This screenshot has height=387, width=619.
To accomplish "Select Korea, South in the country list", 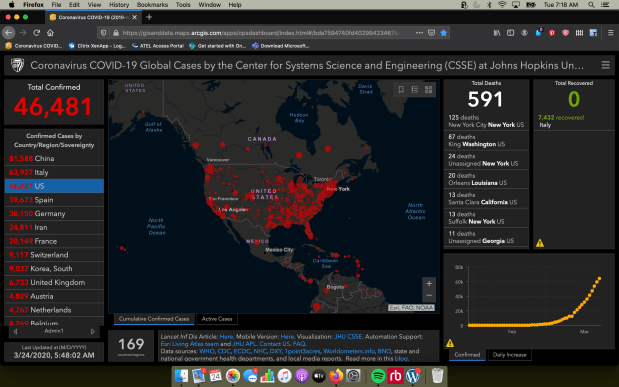I will pos(54,269).
